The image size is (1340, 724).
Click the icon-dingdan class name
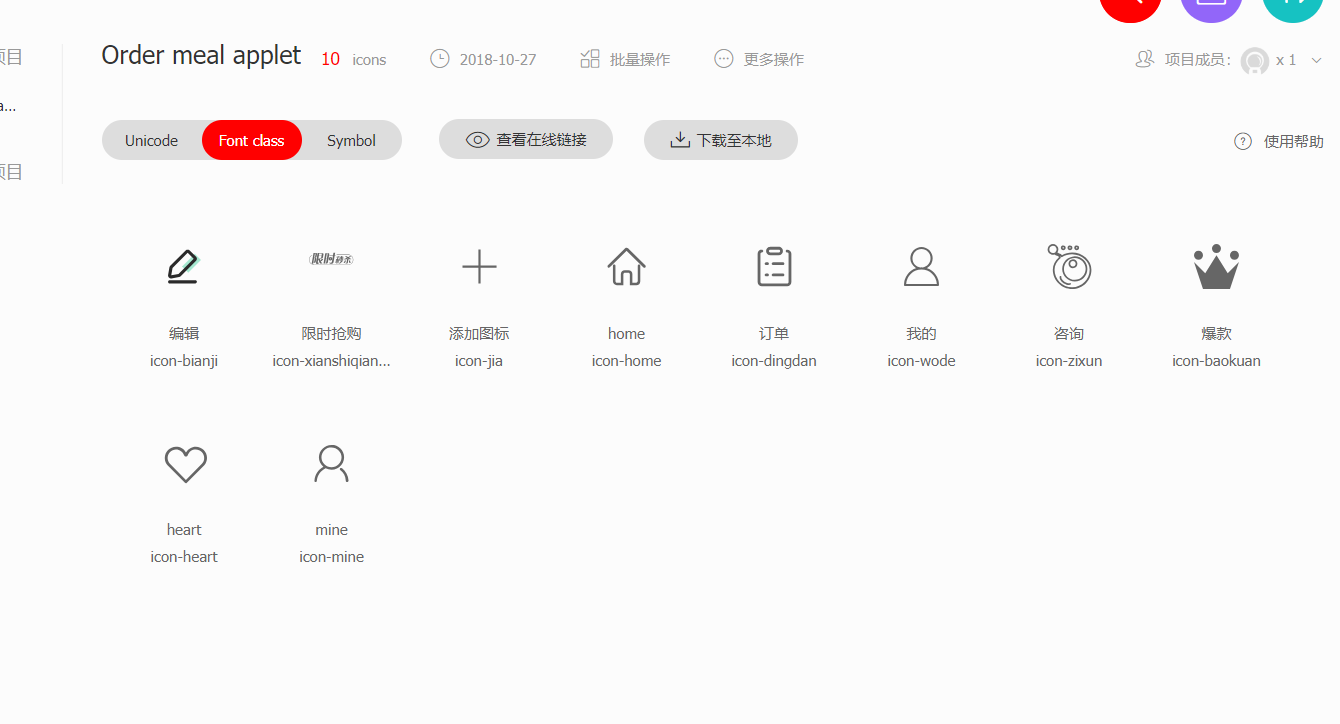pyautogui.click(x=774, y=361)
